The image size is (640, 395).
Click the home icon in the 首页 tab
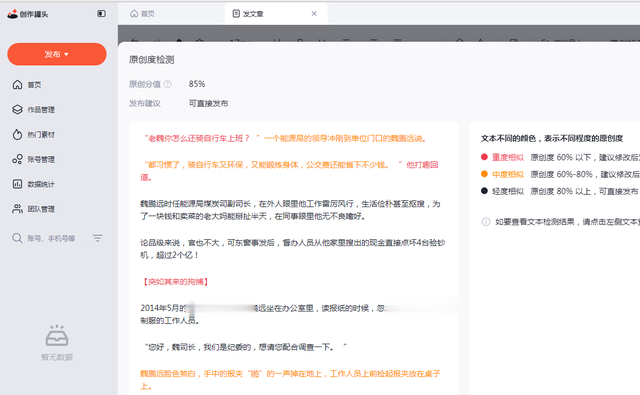pyautogui.click(x=134, y=13)
